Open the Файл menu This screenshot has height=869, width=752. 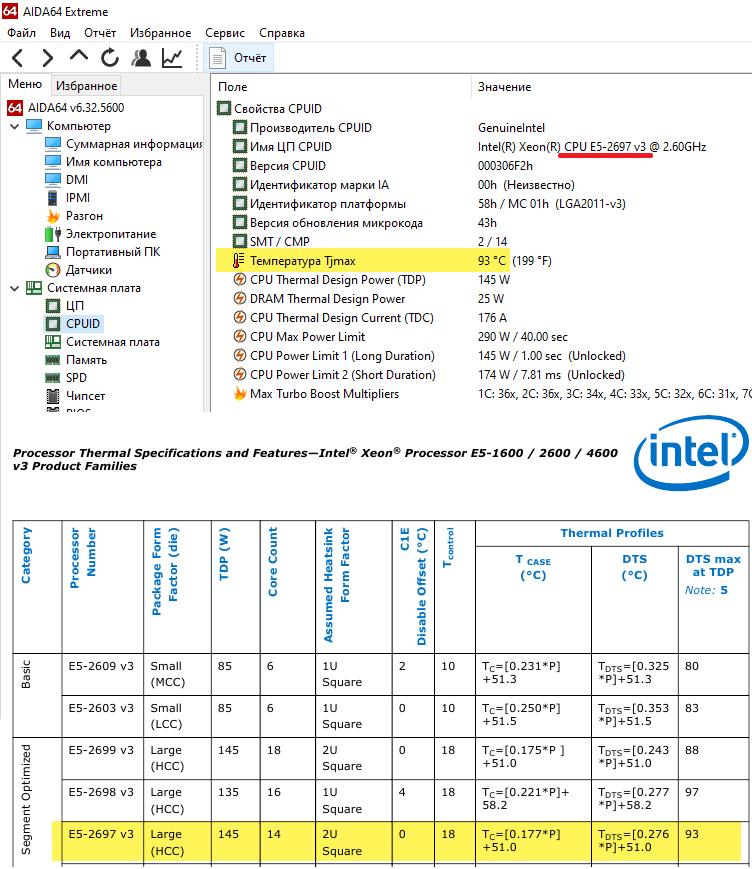tap(21, 33)
